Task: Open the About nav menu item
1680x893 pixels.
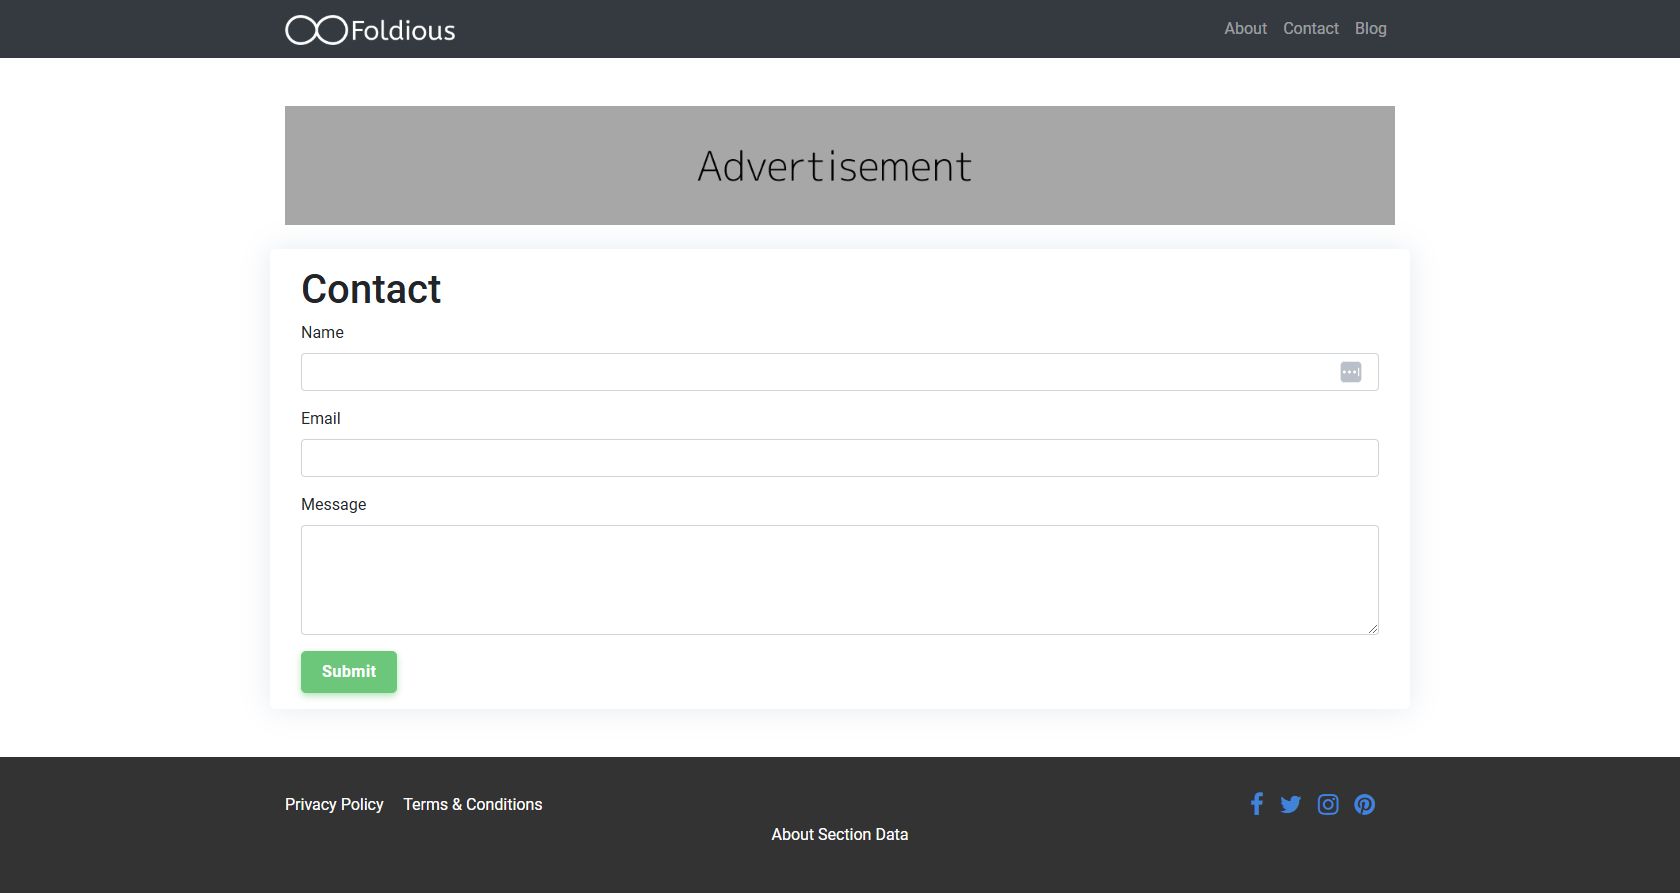Action: 1245,29
